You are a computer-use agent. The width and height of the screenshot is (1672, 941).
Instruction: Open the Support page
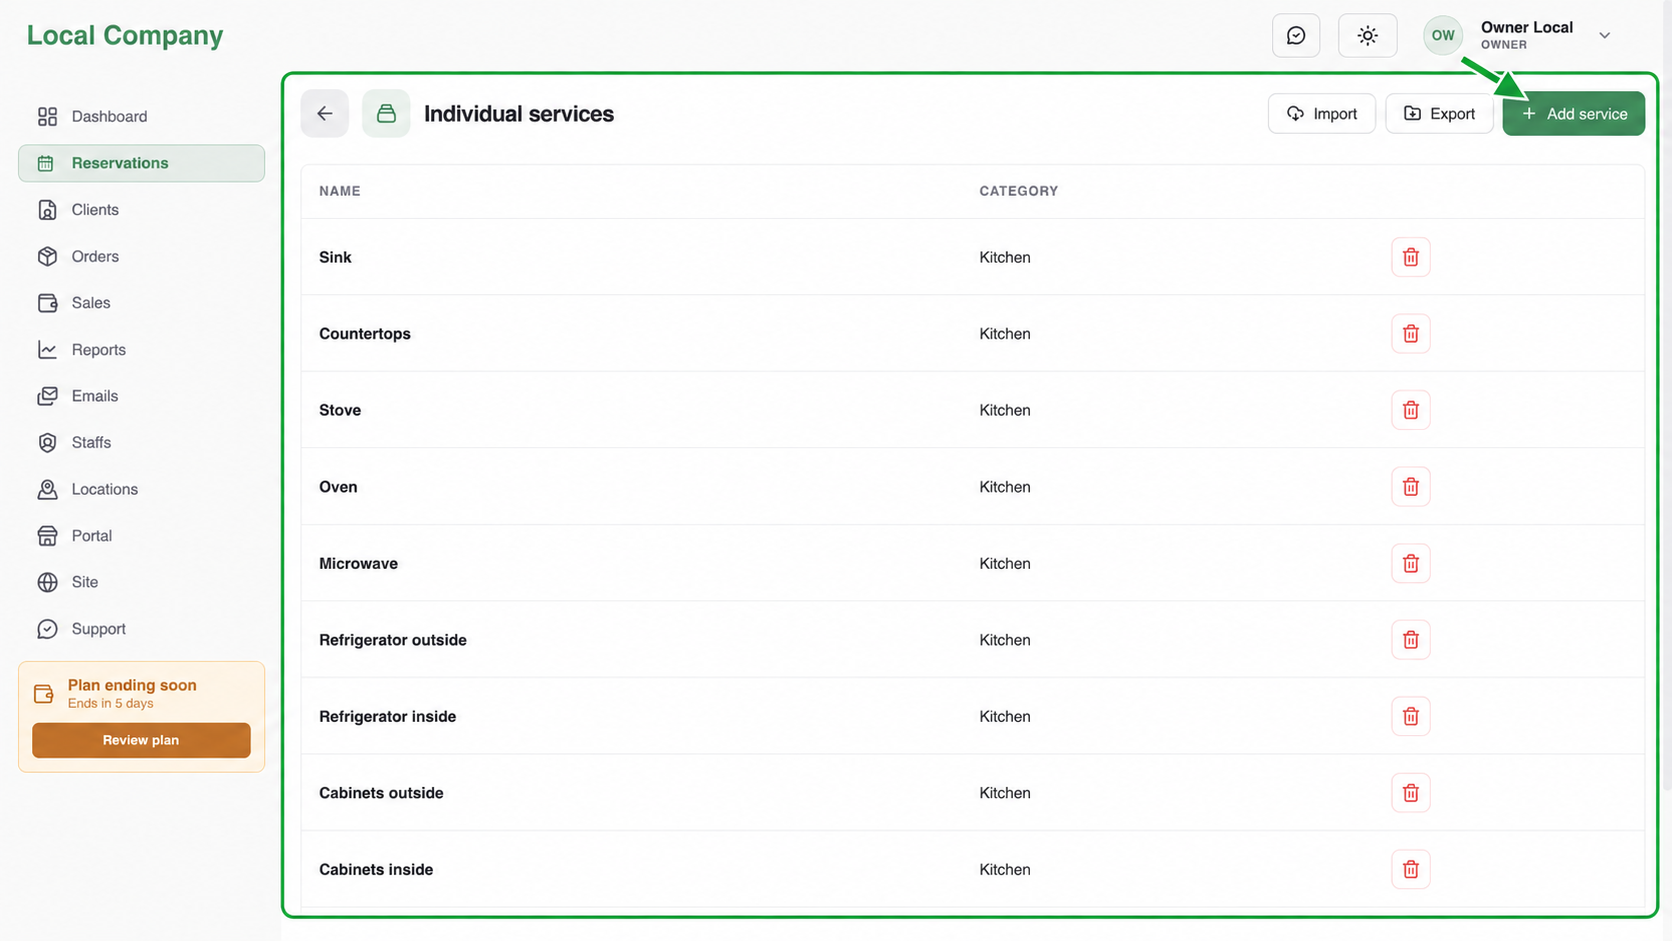click(141, 629)
